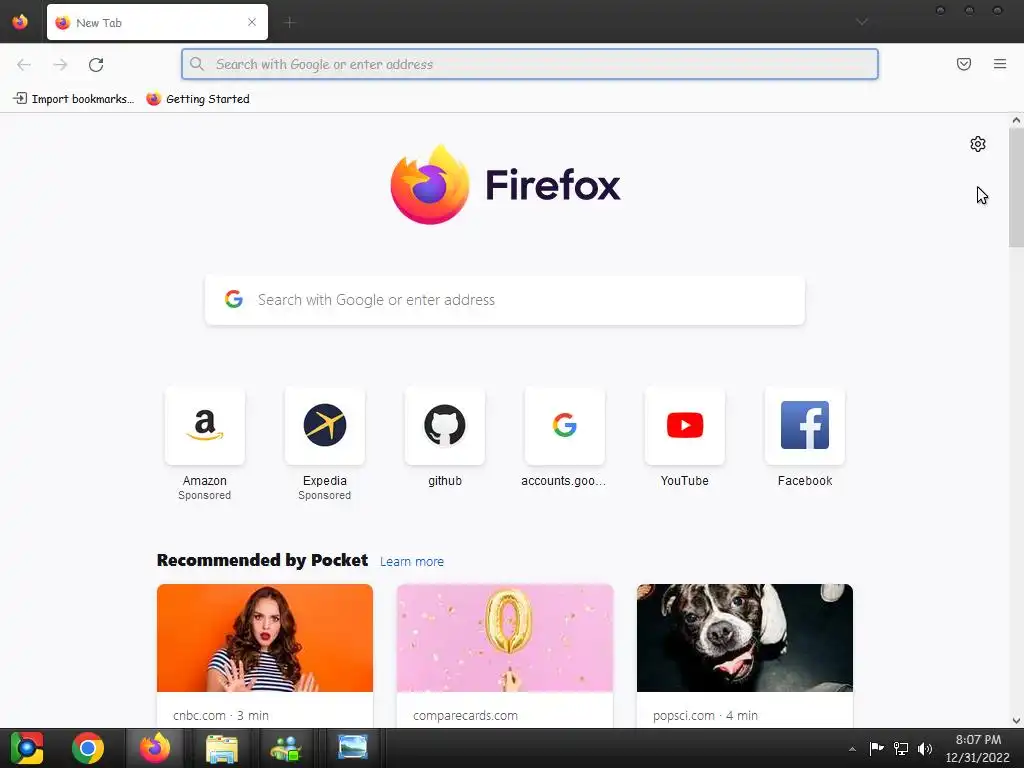
Task: Click the Firefox logo on the page
Action: pyautogui.click(x=430, y=185)
